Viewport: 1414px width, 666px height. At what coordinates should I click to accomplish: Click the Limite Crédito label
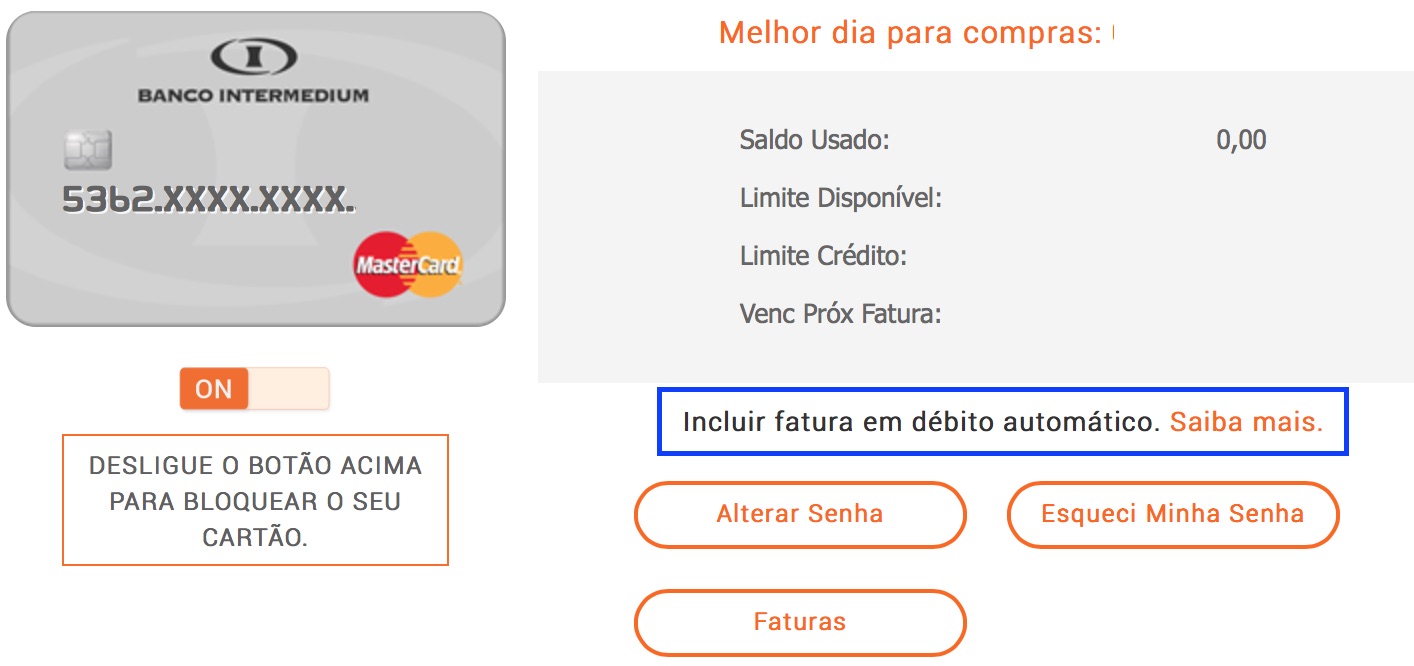[823, 256]
